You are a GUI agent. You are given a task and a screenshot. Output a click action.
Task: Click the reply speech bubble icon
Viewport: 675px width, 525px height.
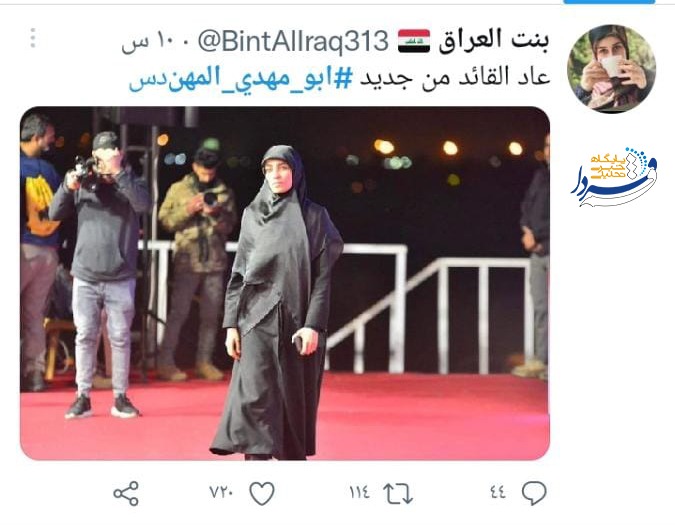(534, 493)
